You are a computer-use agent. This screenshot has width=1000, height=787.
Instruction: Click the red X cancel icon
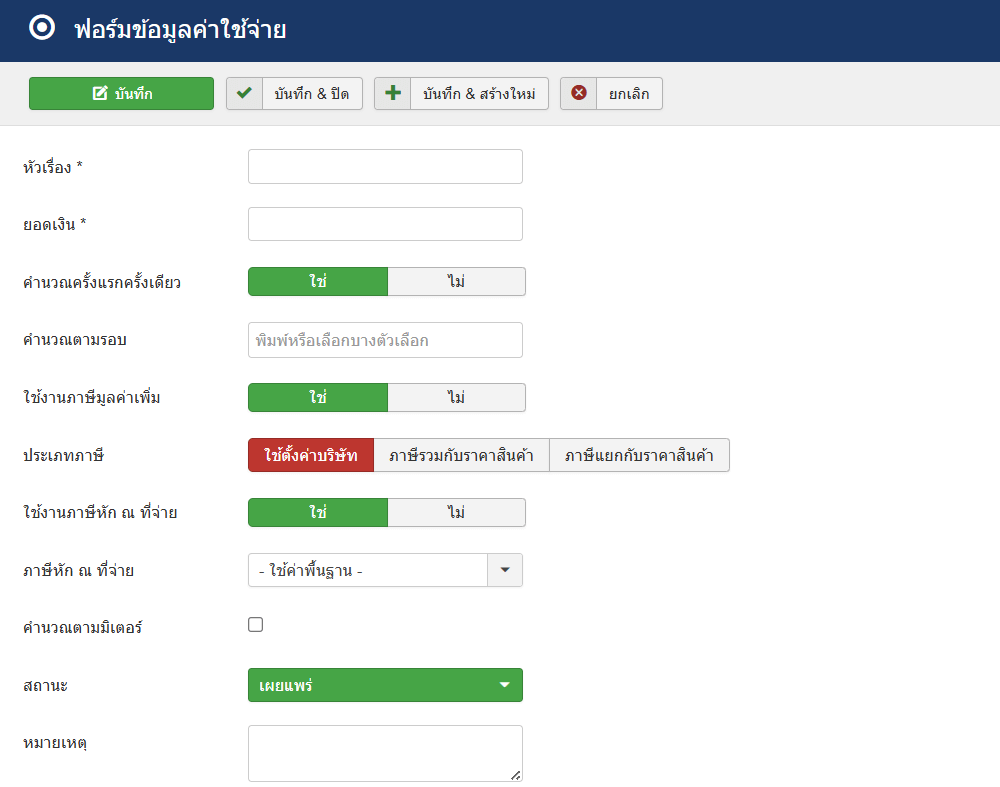click(578, 93)
